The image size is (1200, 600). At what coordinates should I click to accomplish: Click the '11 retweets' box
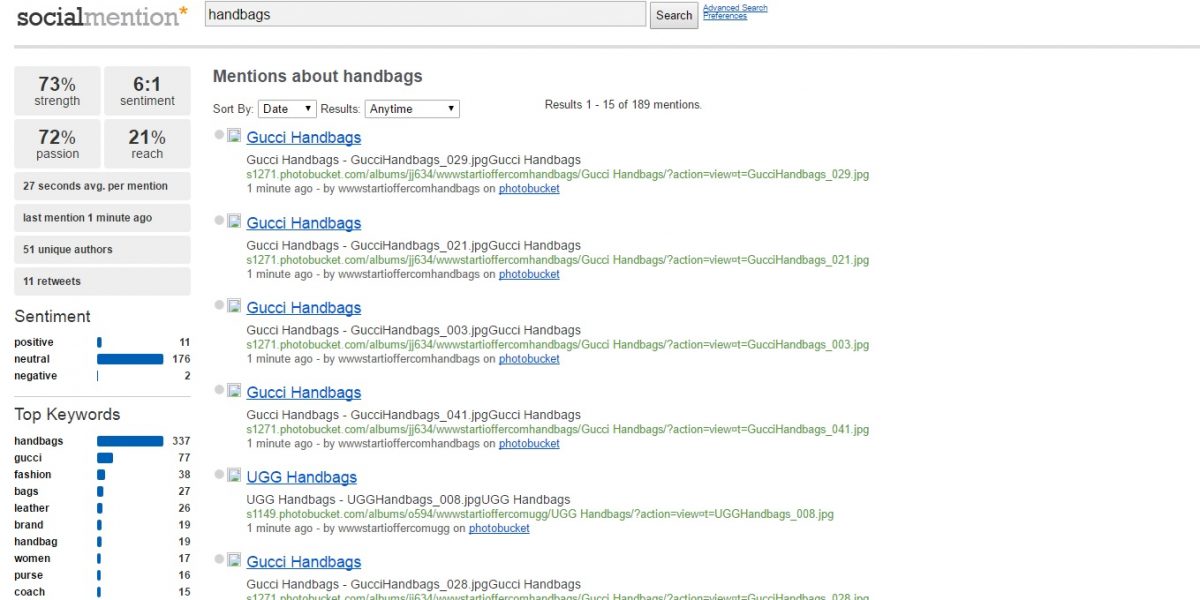click(x=102, y=281)
